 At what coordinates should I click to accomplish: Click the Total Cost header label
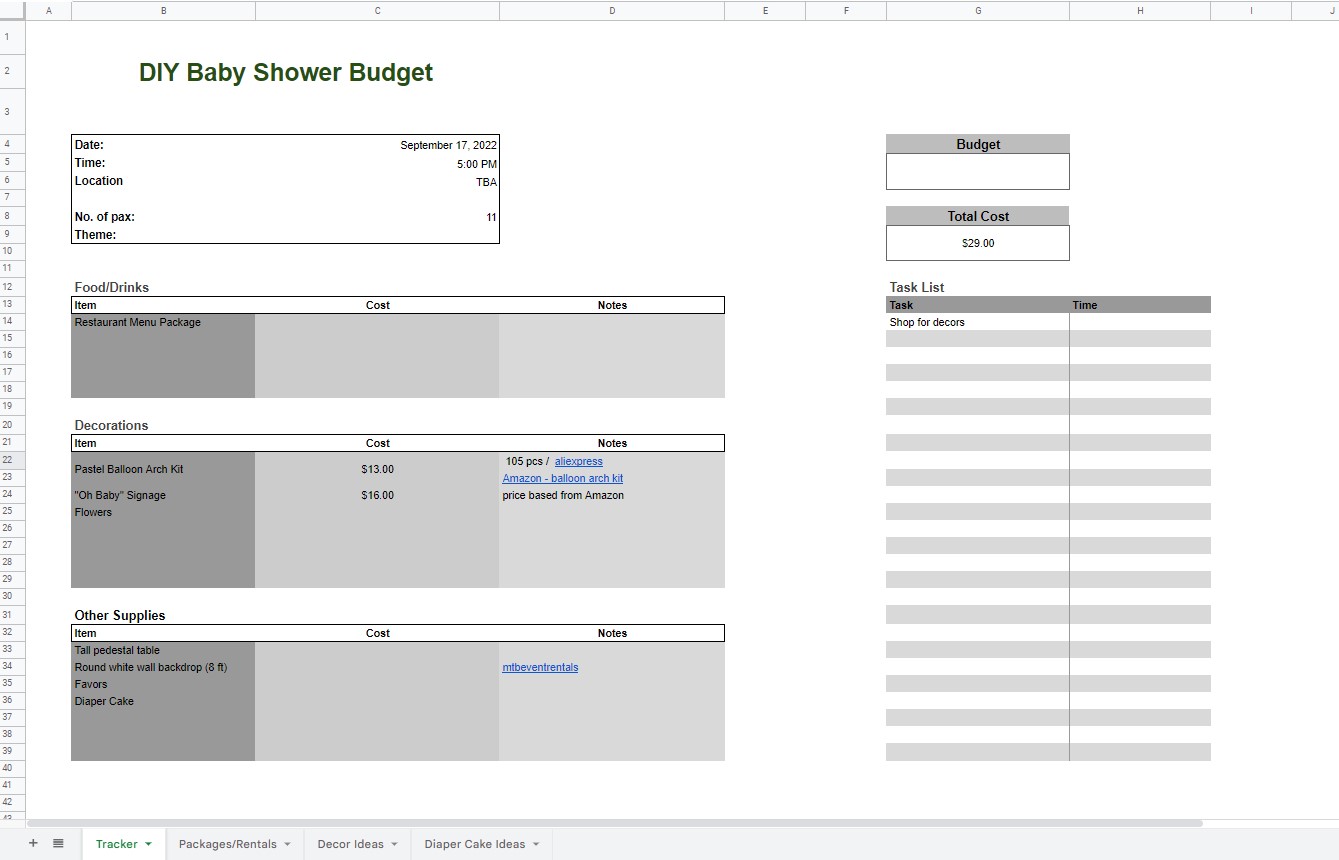pyautogui.click(x=978, y=216)
